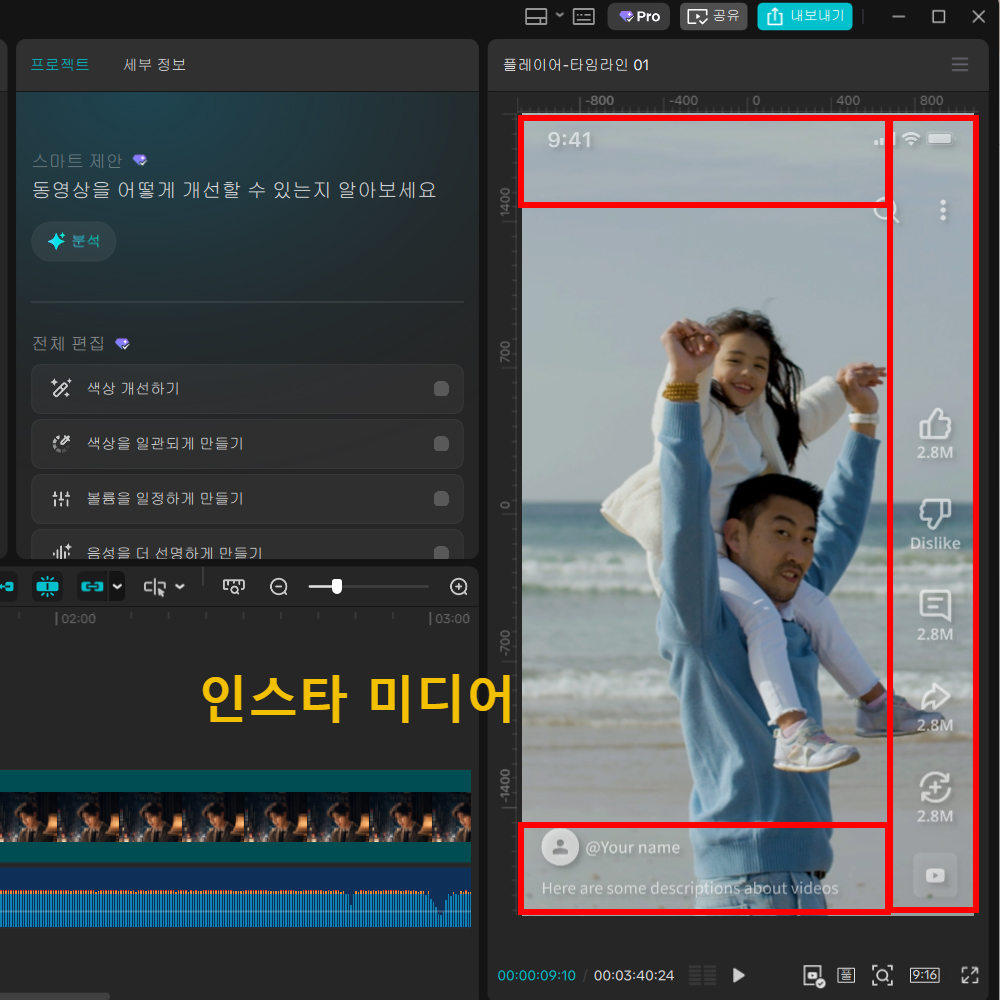1000x1000 pixels.
Task: Adjust the timeline zoom slider handle
Action: (x=337, y=587)
